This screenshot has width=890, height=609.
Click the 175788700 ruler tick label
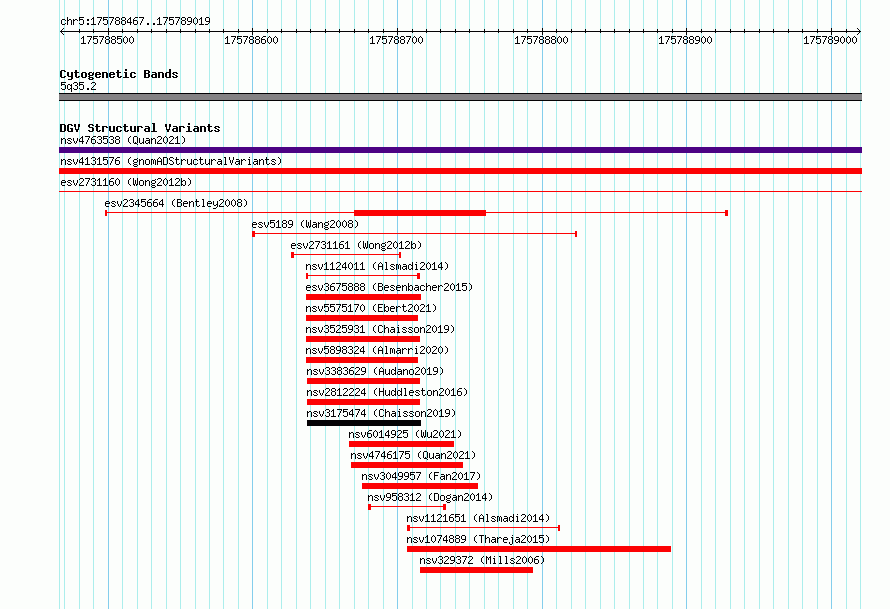396,40
